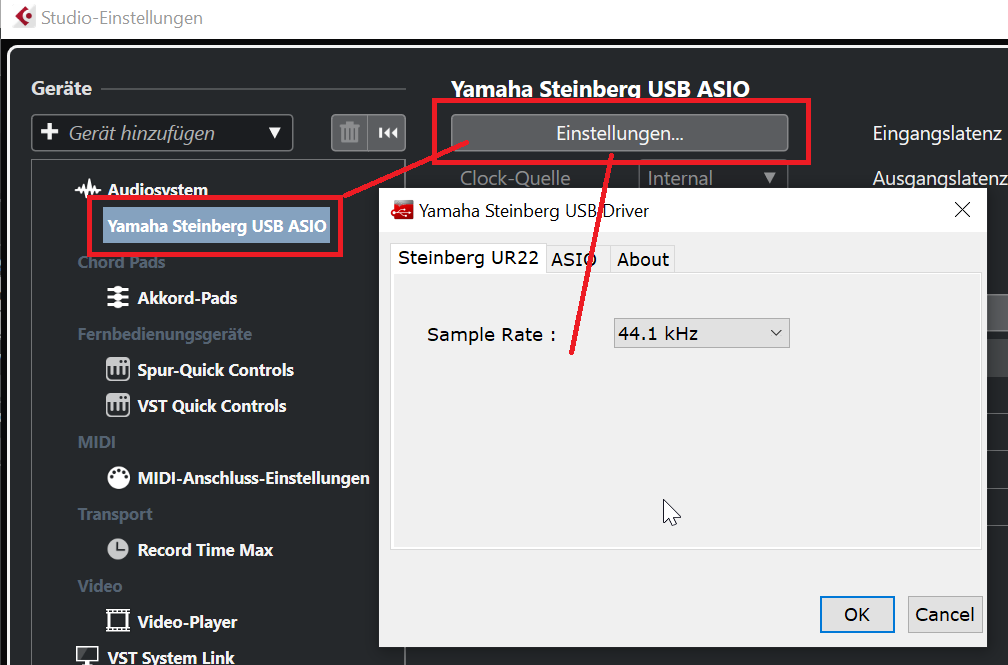1008x665 pixels.
Task: Click the Video category label
Action: coord(100,587)
